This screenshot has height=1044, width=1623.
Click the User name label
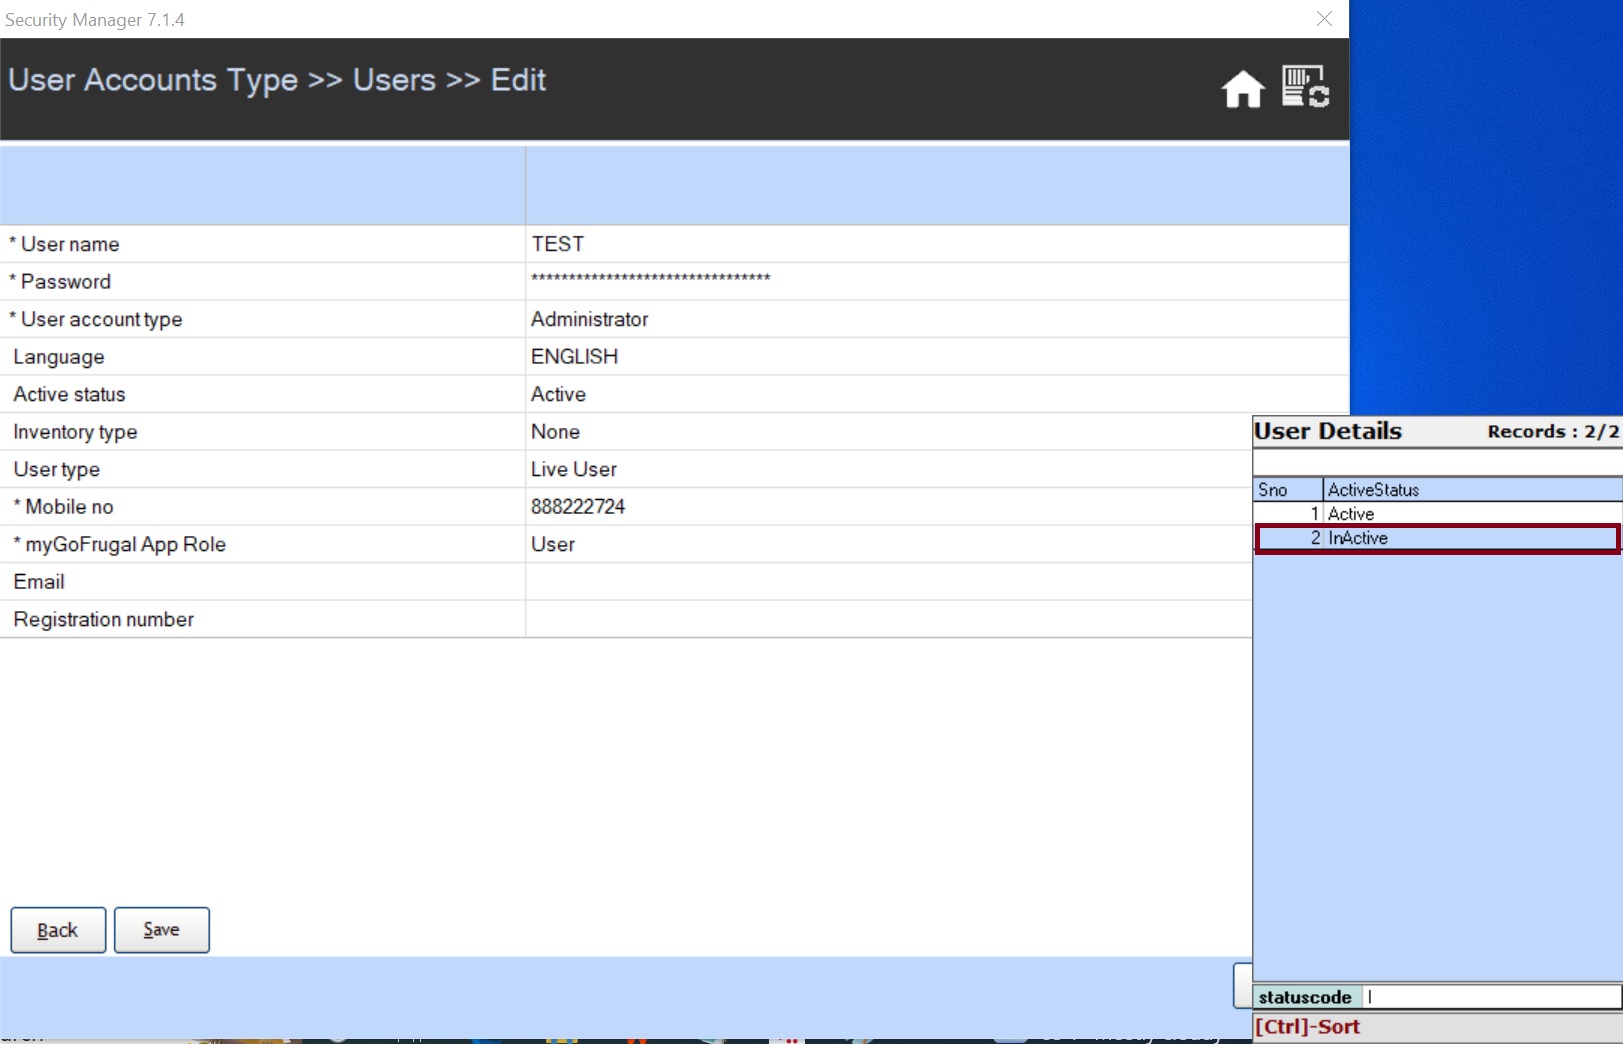click(70, 244)
